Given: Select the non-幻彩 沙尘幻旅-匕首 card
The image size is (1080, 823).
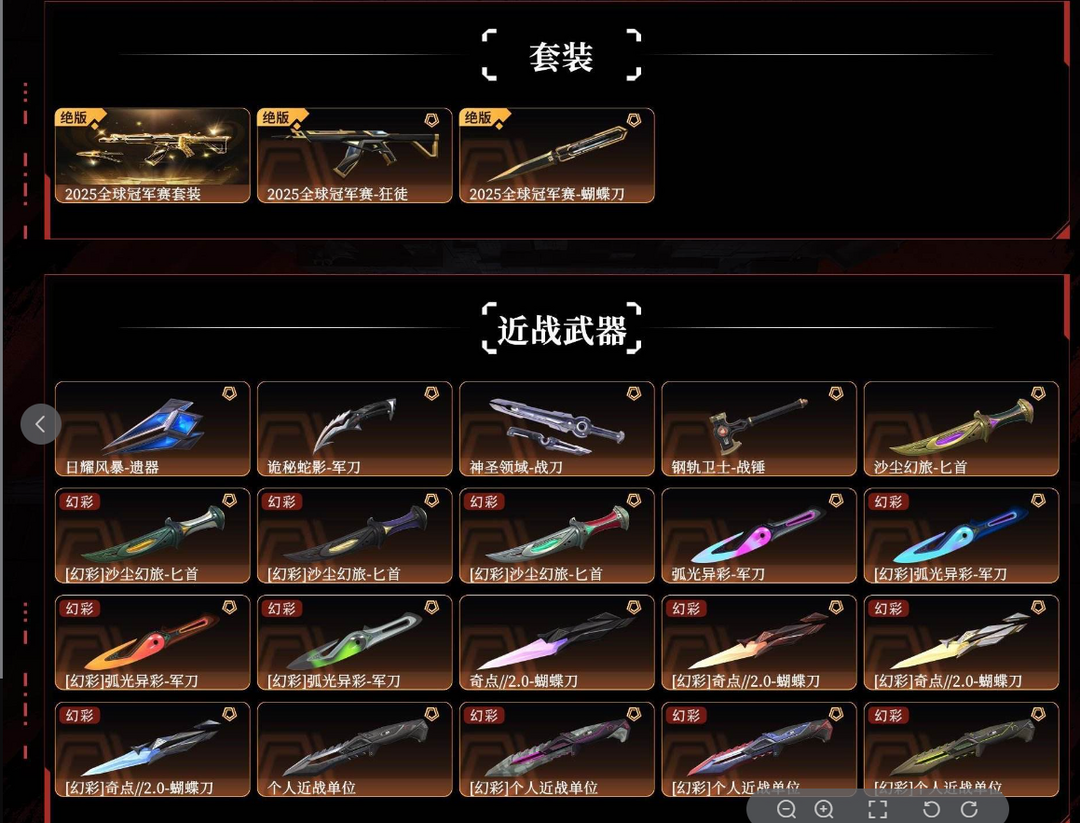Looking at the screenshot, I should tap(961, 428).
